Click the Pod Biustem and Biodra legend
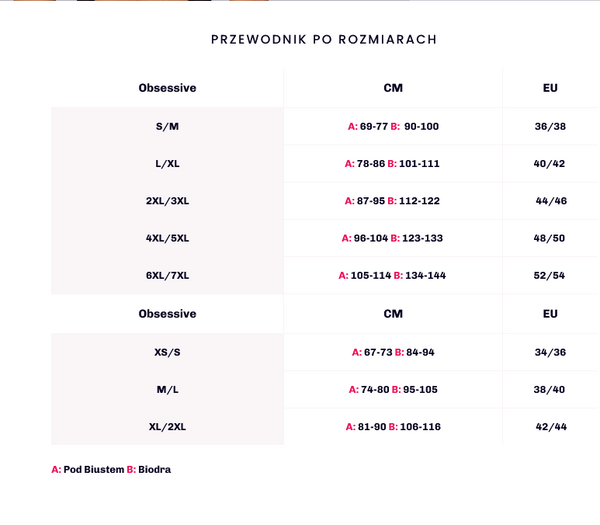The height and width of the screenshot is (525, 600). click(111, 469)
